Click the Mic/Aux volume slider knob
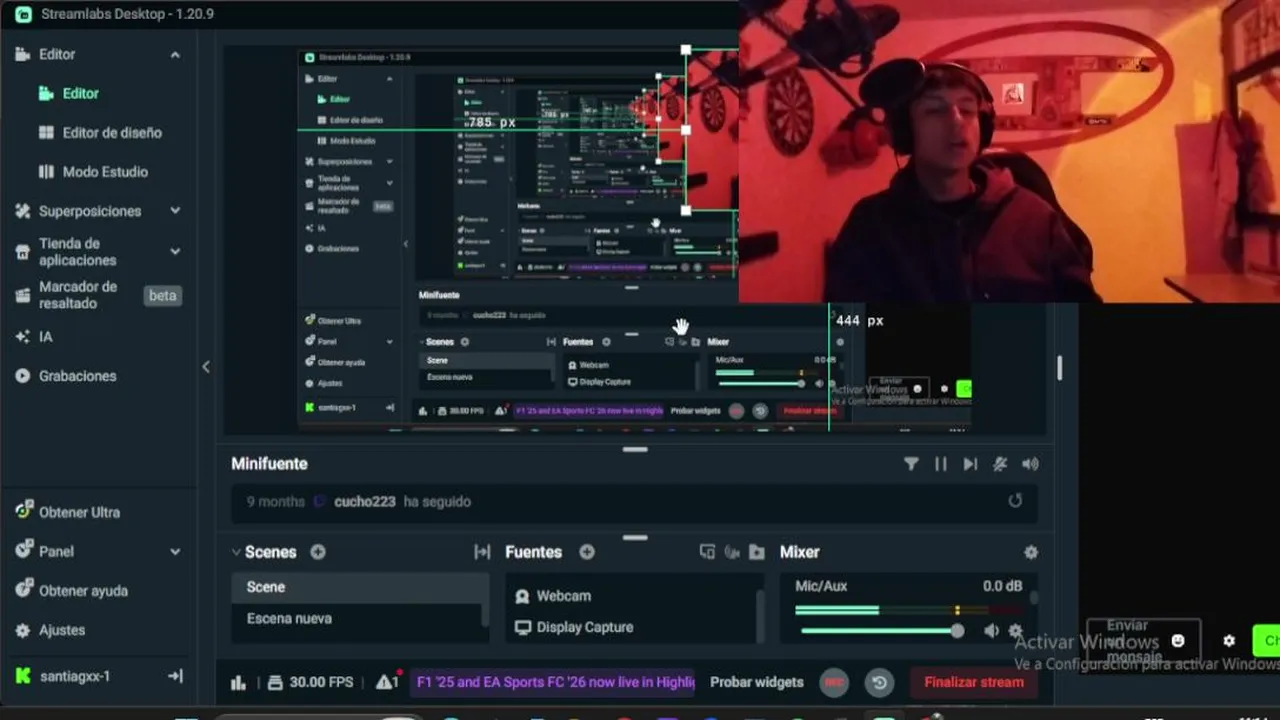 coord(957,631)
